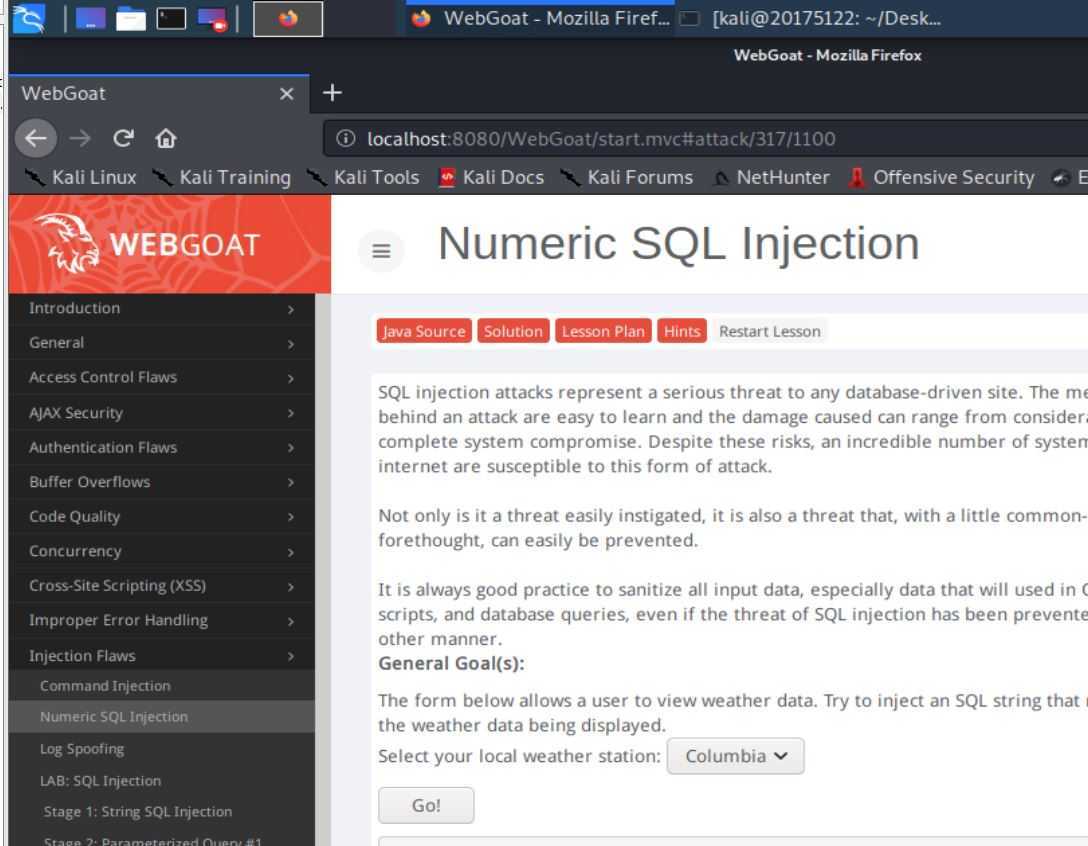1088x846 pixels.
Task: Click the browser forward arrow
Action: point(80,138)
